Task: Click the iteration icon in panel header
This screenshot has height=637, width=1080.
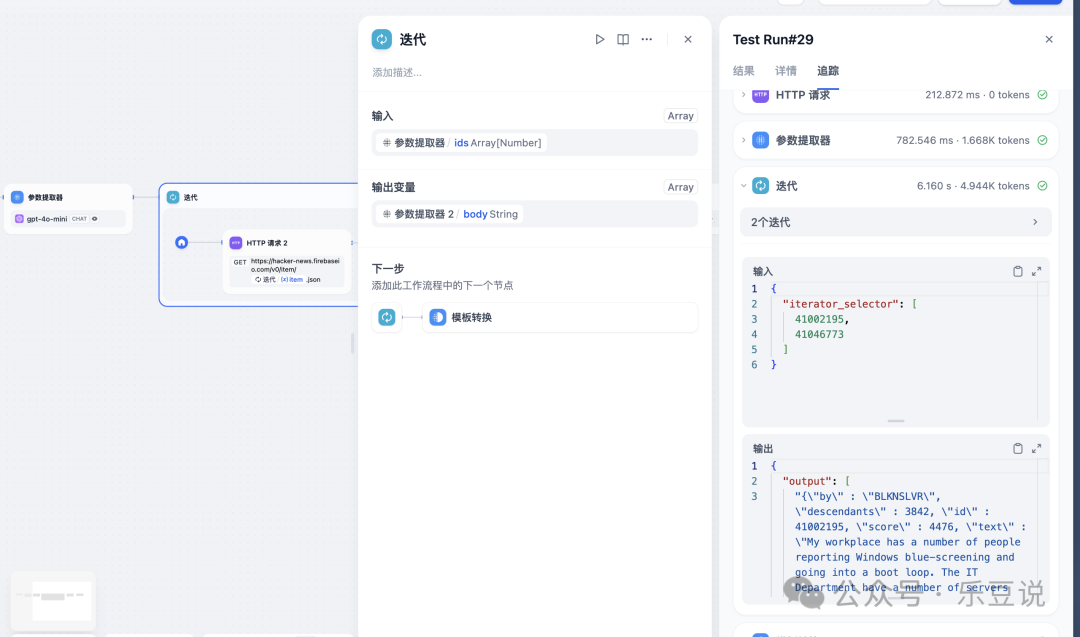Action: pyautogui.click(x=382, y=39)
